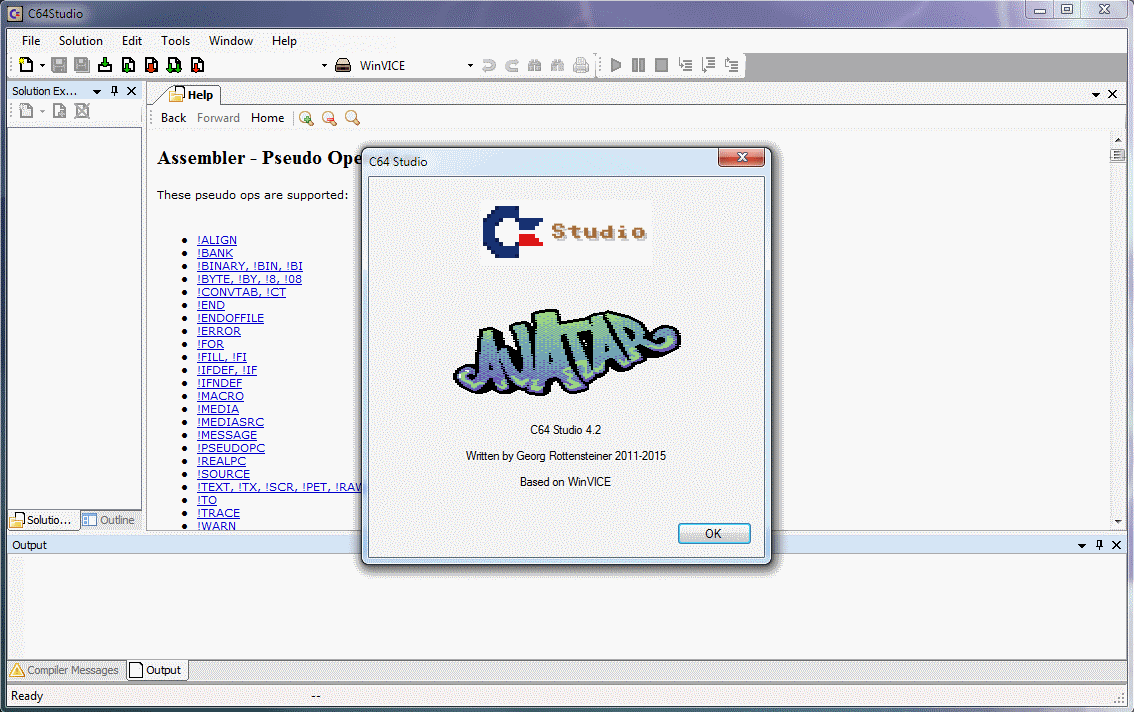Screen dimensions: 1134x712
Task: Open the Tools menu
Action: [x=175, y=41]
